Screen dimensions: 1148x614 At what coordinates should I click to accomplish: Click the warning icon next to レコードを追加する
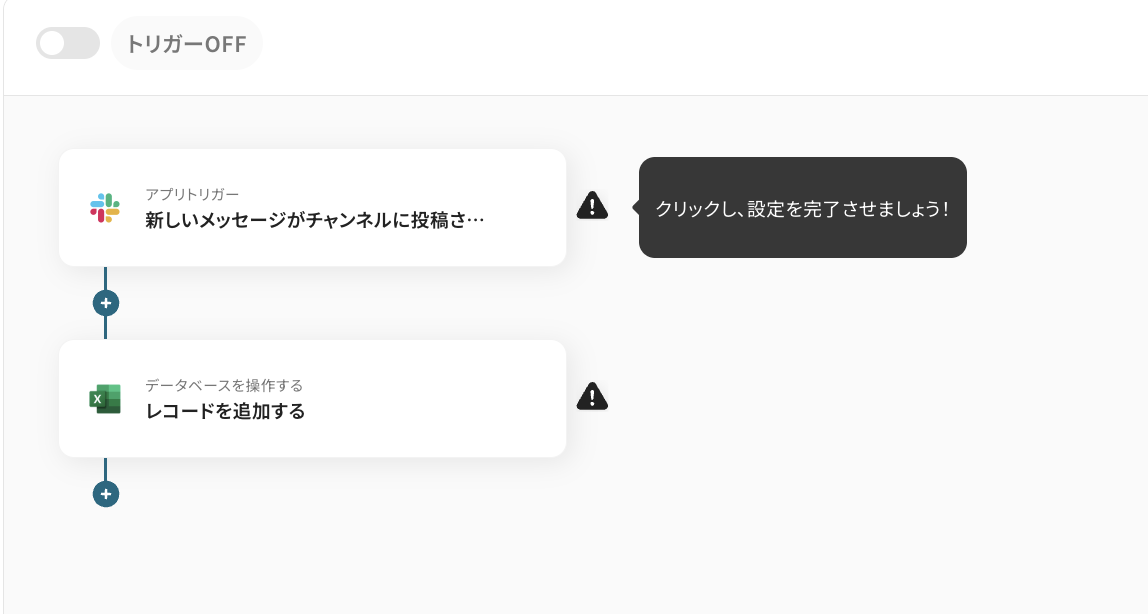point(592,396)
